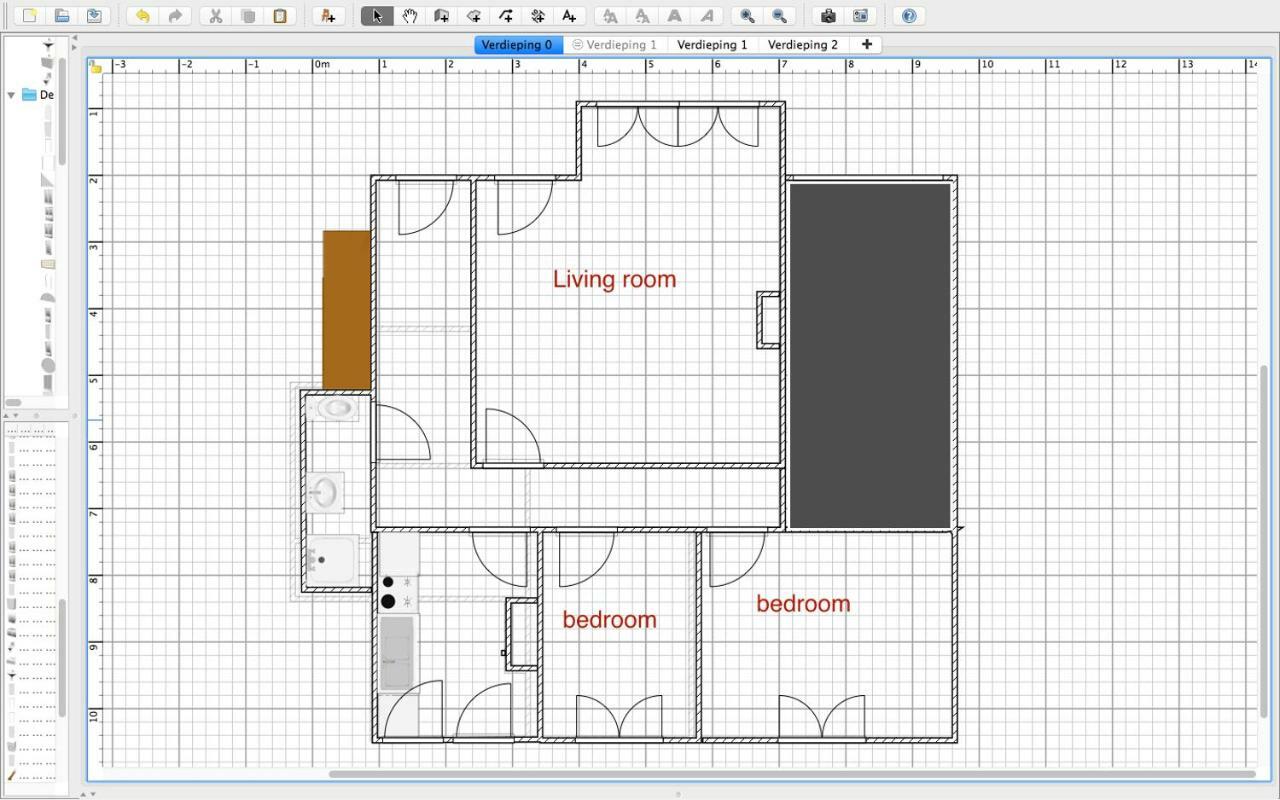The image size is (1280, 800).
Task: Choose the Create rooms tool
Action: click(x=473, y=16)
